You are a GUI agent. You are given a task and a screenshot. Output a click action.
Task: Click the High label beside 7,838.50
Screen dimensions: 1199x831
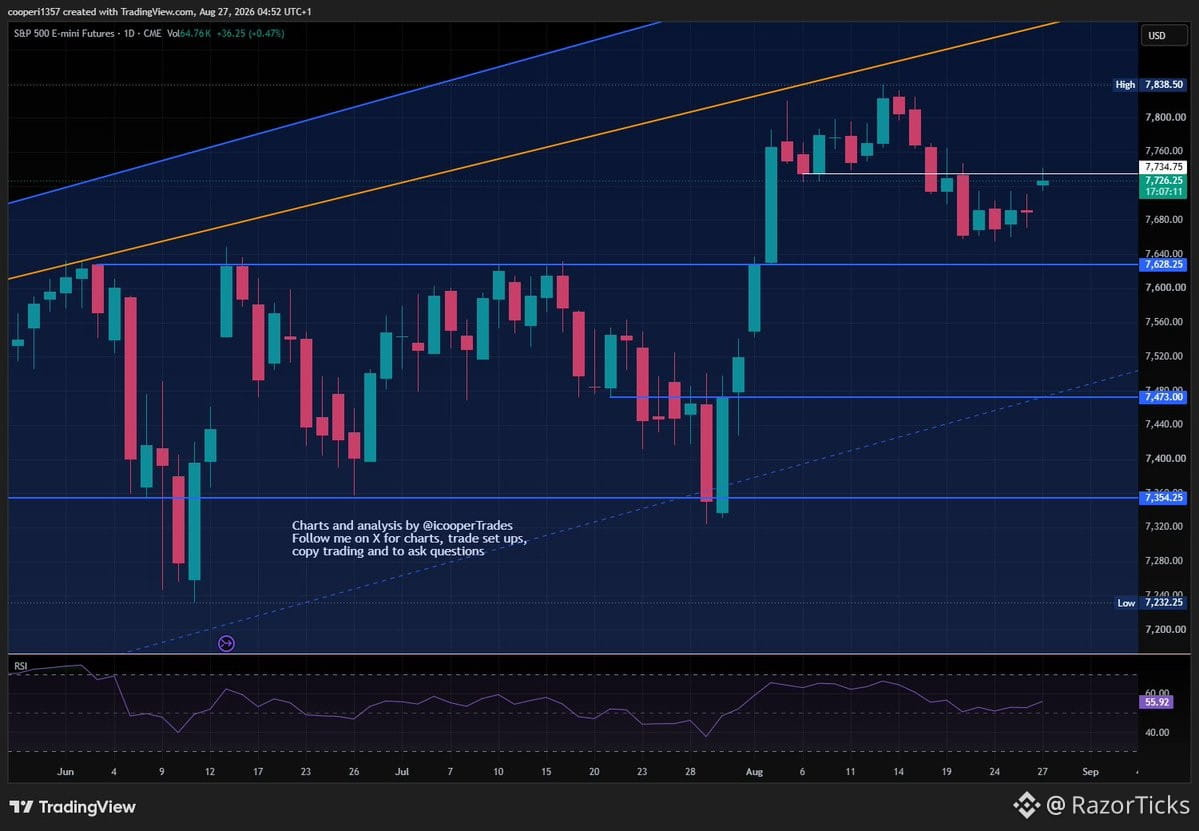click(x=1125, y=85)
